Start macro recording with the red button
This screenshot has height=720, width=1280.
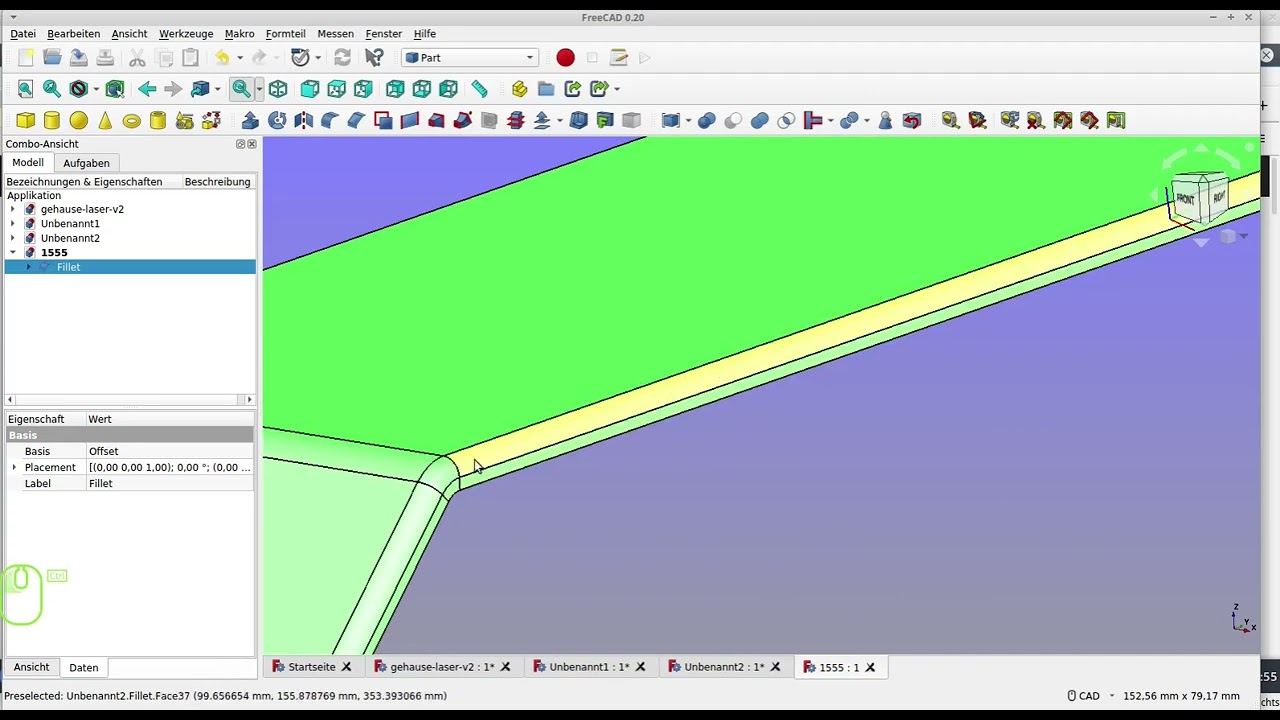tap(565, 58)
